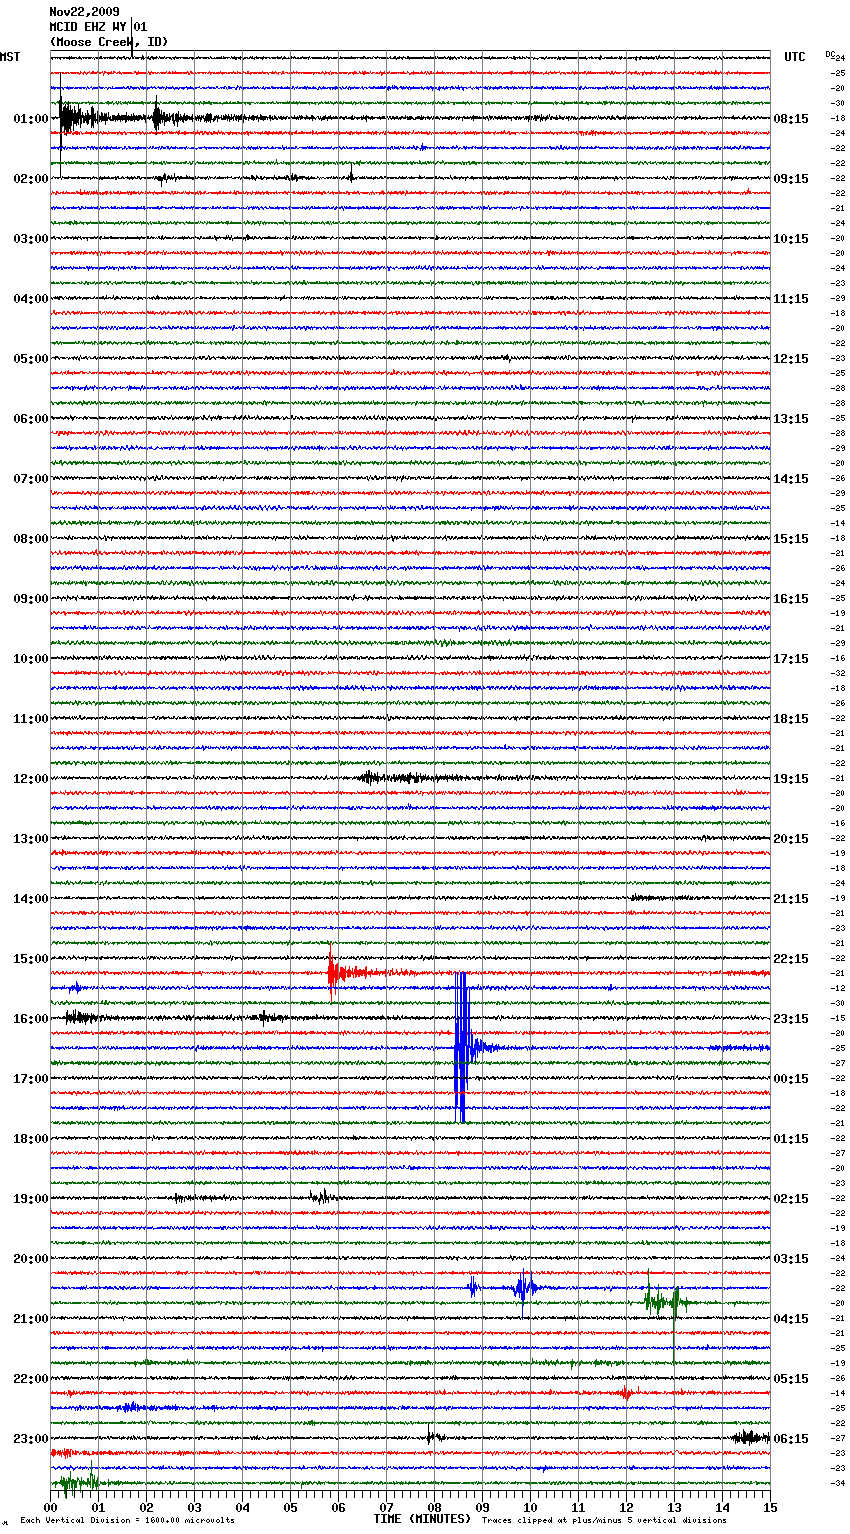Viewport: 850px width, 1534px height.
Task: Select the MCID EHZ WY 01 station header
Action: [98, 27]
